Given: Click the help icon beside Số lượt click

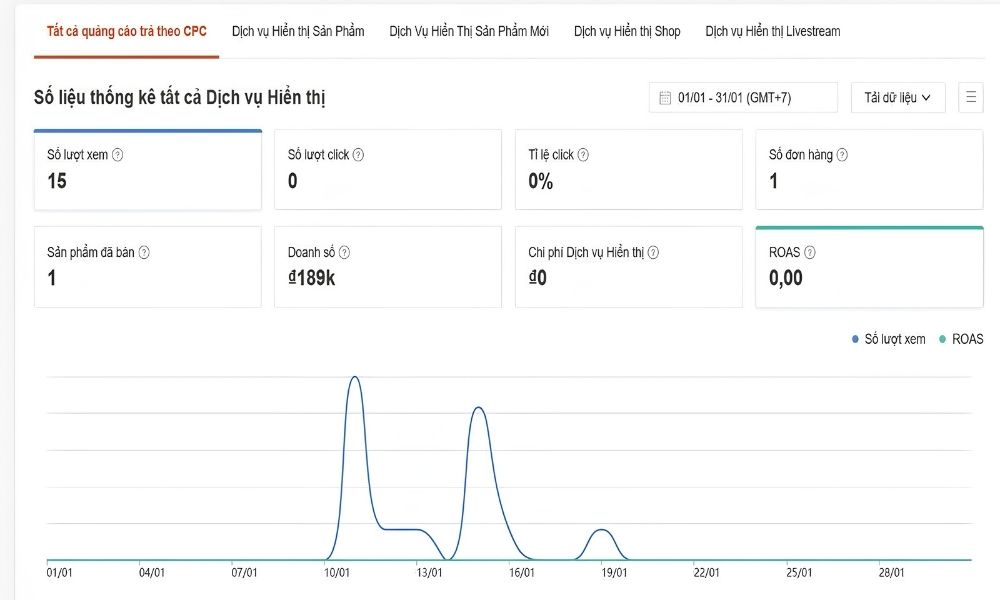Looking at the screenshot, I should point(358,155).
